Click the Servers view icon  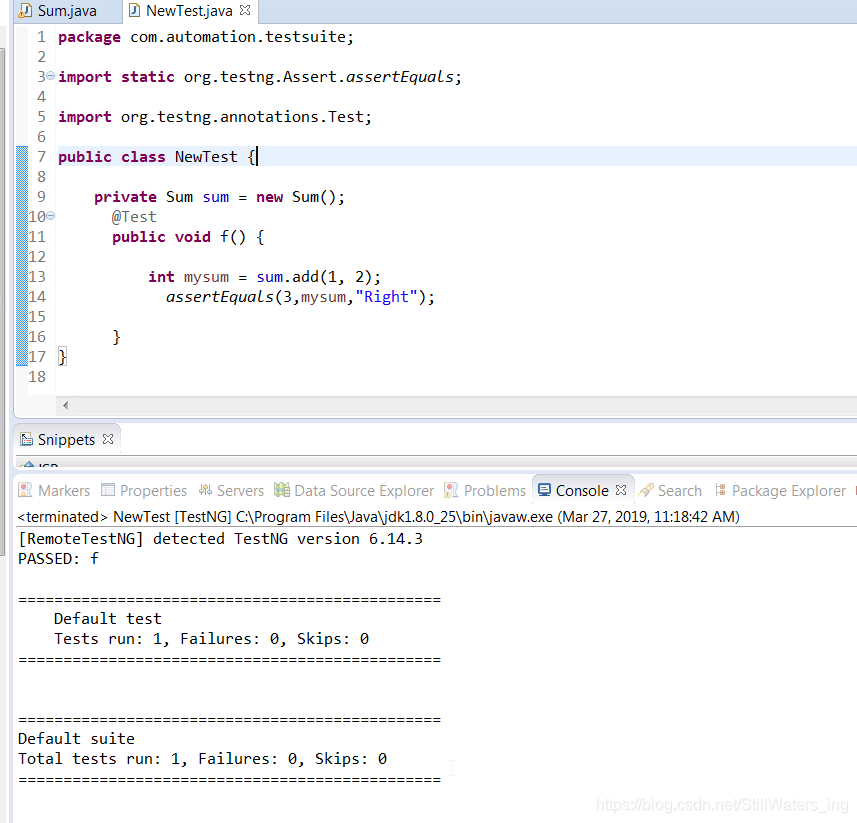coord(205,490)
